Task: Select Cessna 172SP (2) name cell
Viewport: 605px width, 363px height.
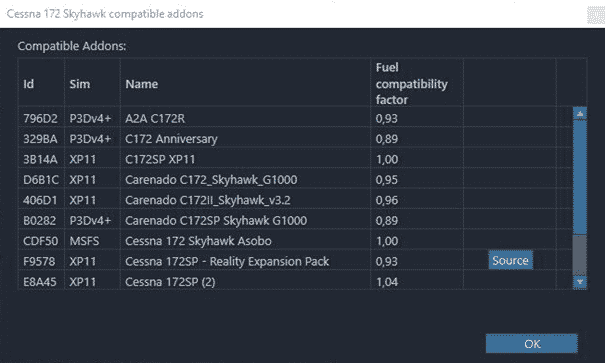Action: pyautogui.click(x=170, y=282)
